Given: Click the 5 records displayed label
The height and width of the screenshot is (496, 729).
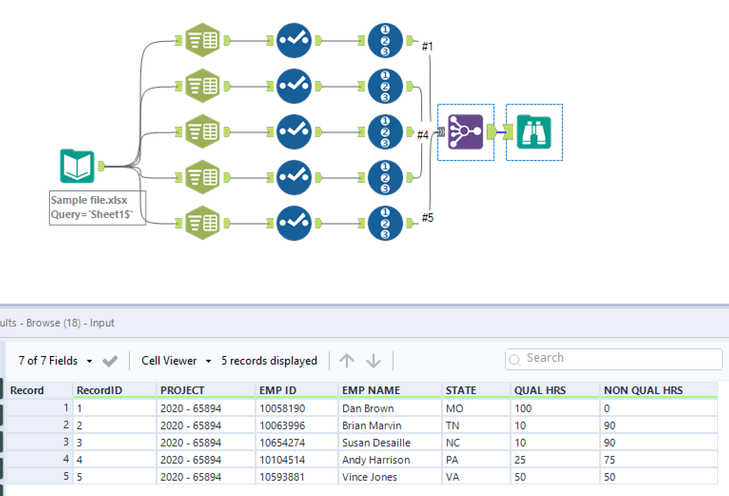Looking at the screenshot, I should 269,361.
